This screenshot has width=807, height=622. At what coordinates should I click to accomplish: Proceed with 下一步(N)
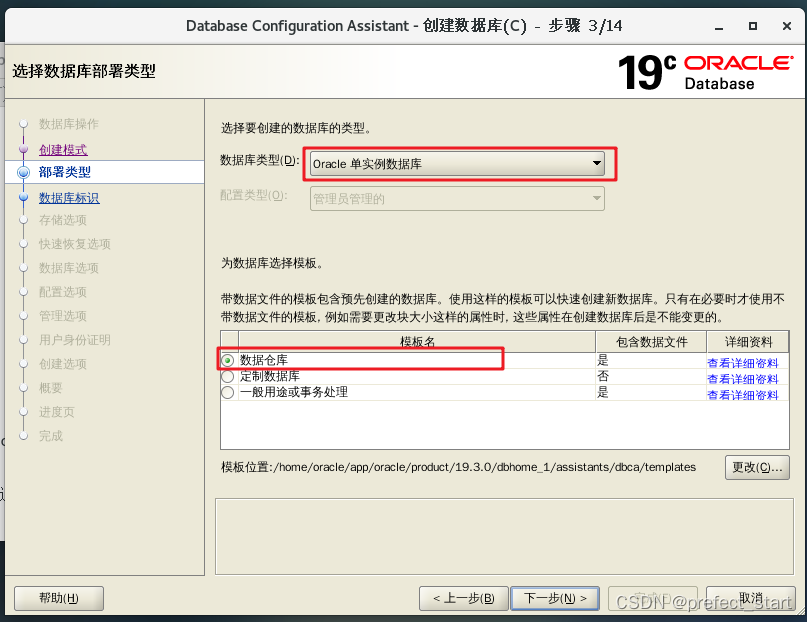click(x=555, y=598)
